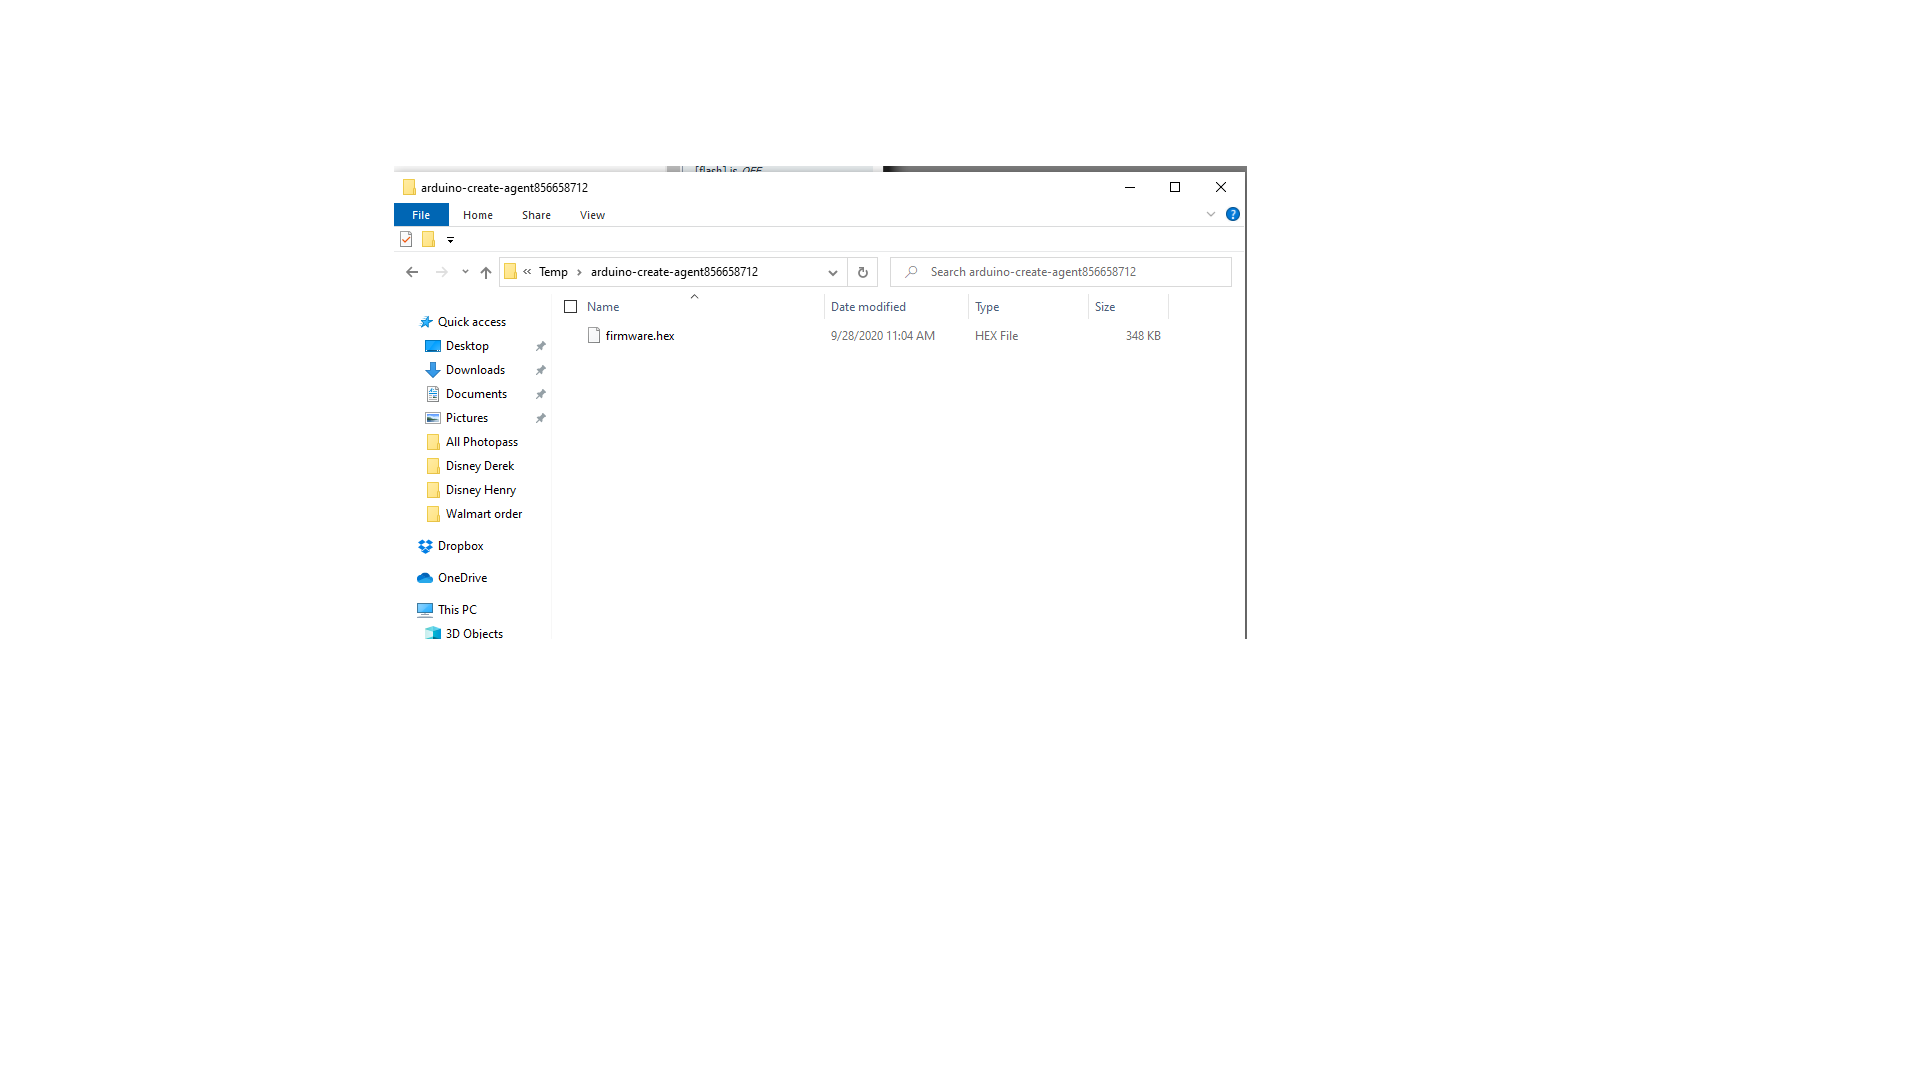The width and height of the screenshot is (1920, 1080).
Task: Open Pictures in the navigation pane
Action: pos(467,418)
